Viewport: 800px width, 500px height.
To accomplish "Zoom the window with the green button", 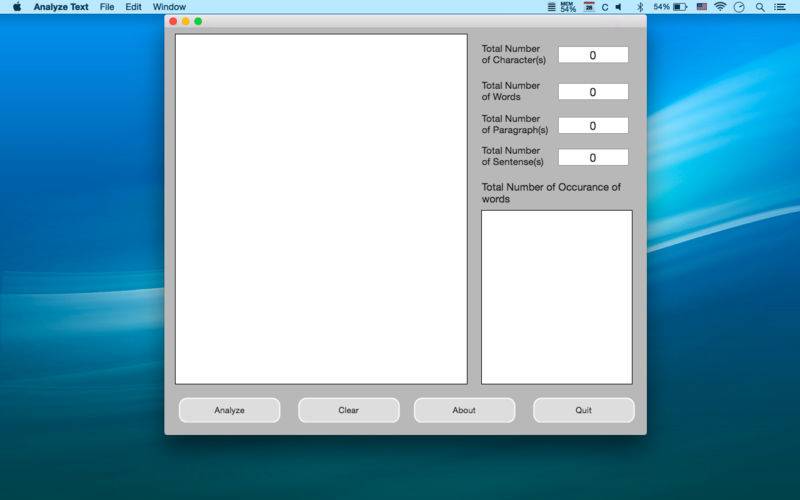I will 198,21.
